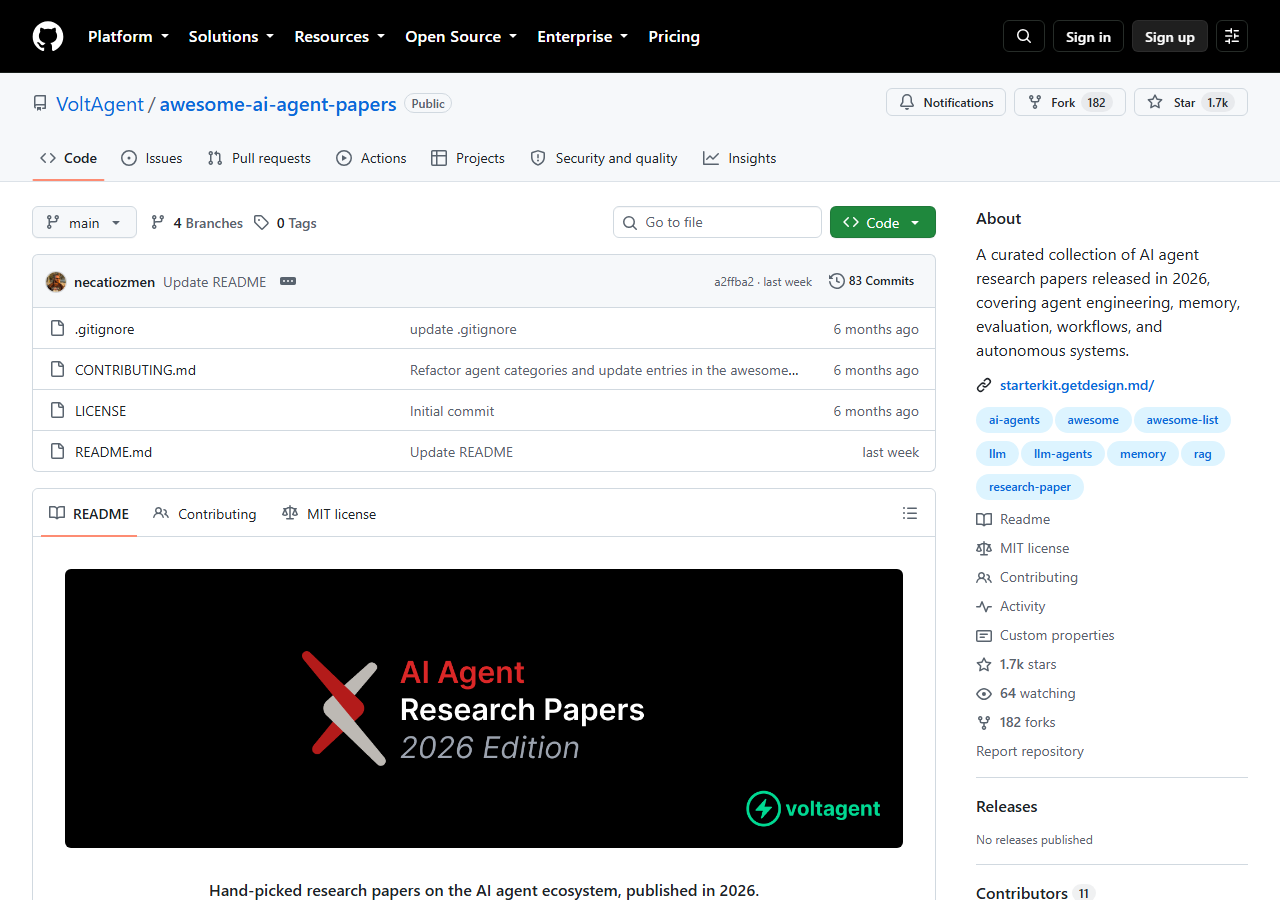This screenshot has height=900, width=1280.
Task: Click the commits history clock icon
Action: pos(837,281)
